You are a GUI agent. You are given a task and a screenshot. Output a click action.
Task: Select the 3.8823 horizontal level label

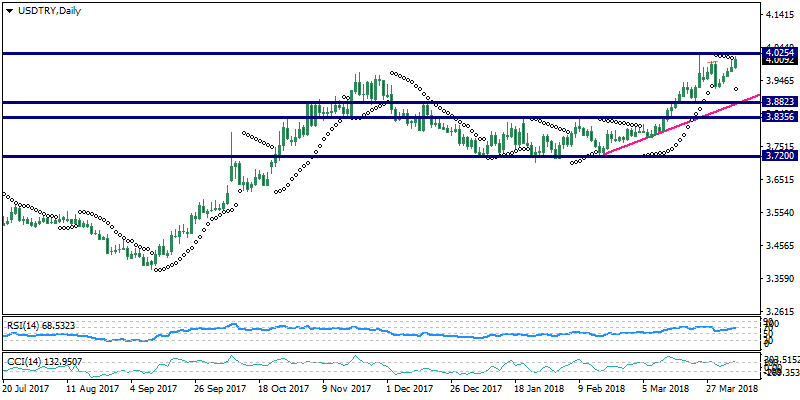778,102
